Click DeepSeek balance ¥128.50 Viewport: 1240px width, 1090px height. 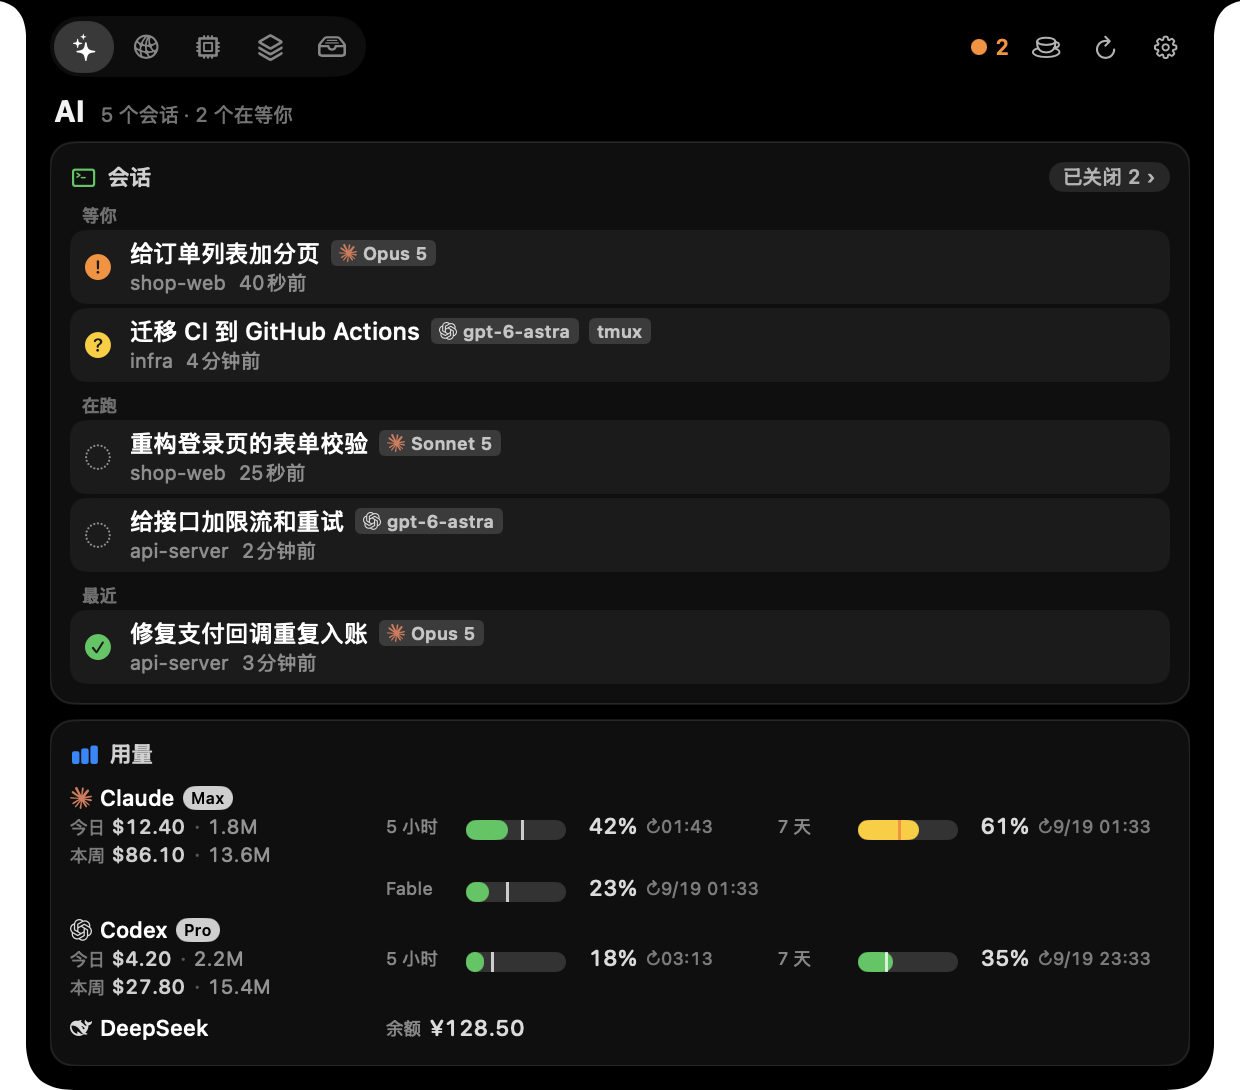[x=477, y=1028]
